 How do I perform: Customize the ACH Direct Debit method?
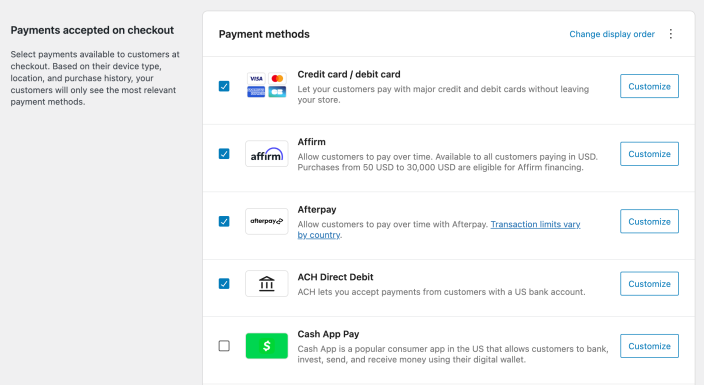coord(649,284)
